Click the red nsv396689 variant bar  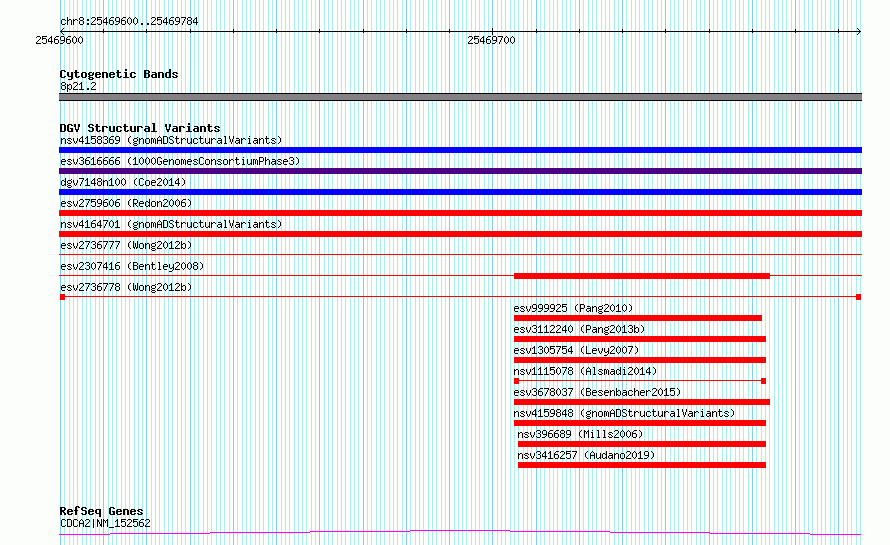coord(642,444)
